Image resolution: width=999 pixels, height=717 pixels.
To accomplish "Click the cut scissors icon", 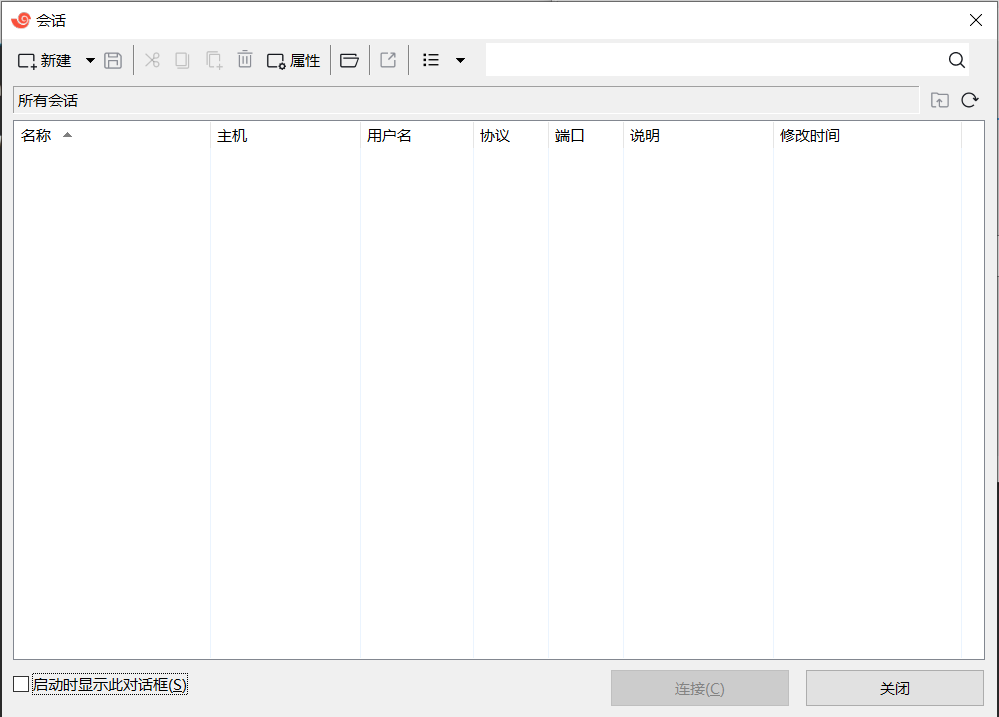I will 152,61.
